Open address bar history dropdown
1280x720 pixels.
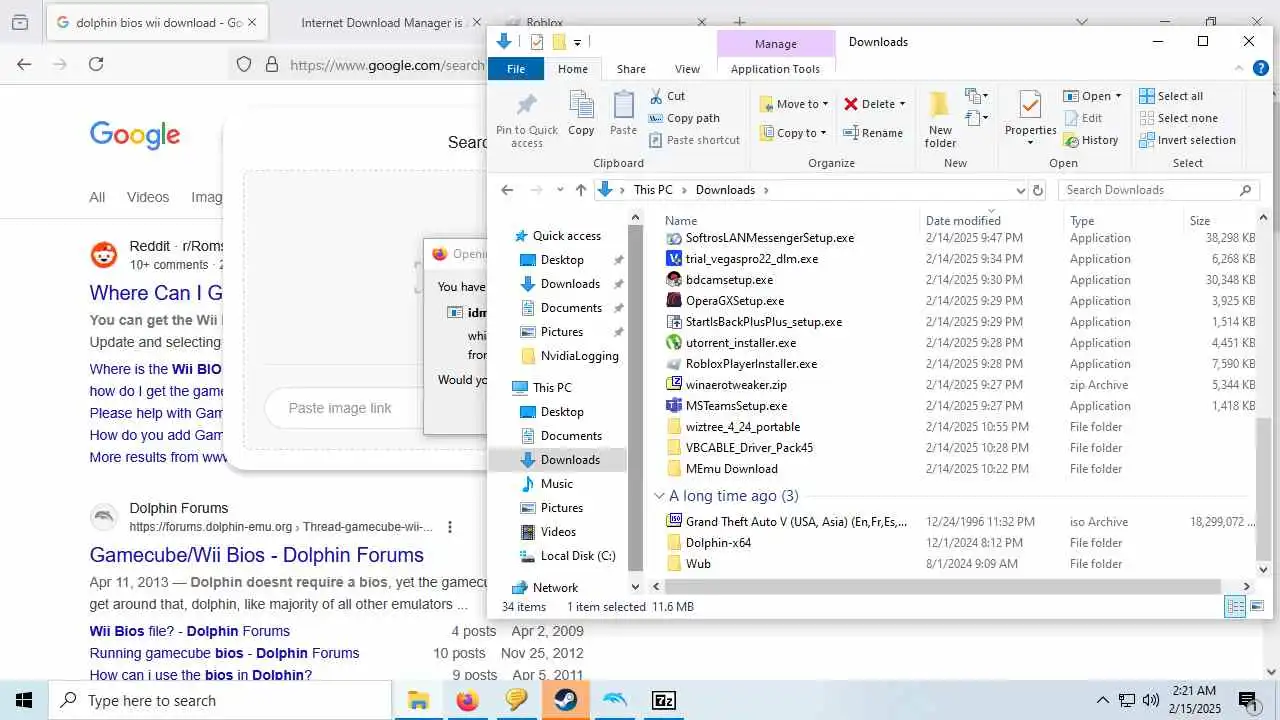(x=1020, y=190)
